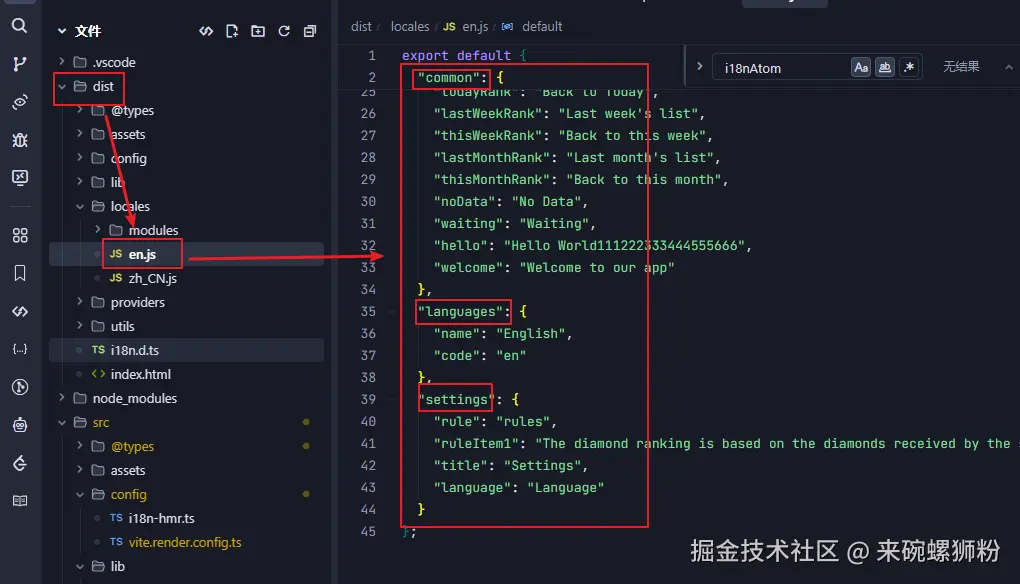Click the "settings" key on line 39
Screen dimensions: 1020x584
click(x=457, y=399)
